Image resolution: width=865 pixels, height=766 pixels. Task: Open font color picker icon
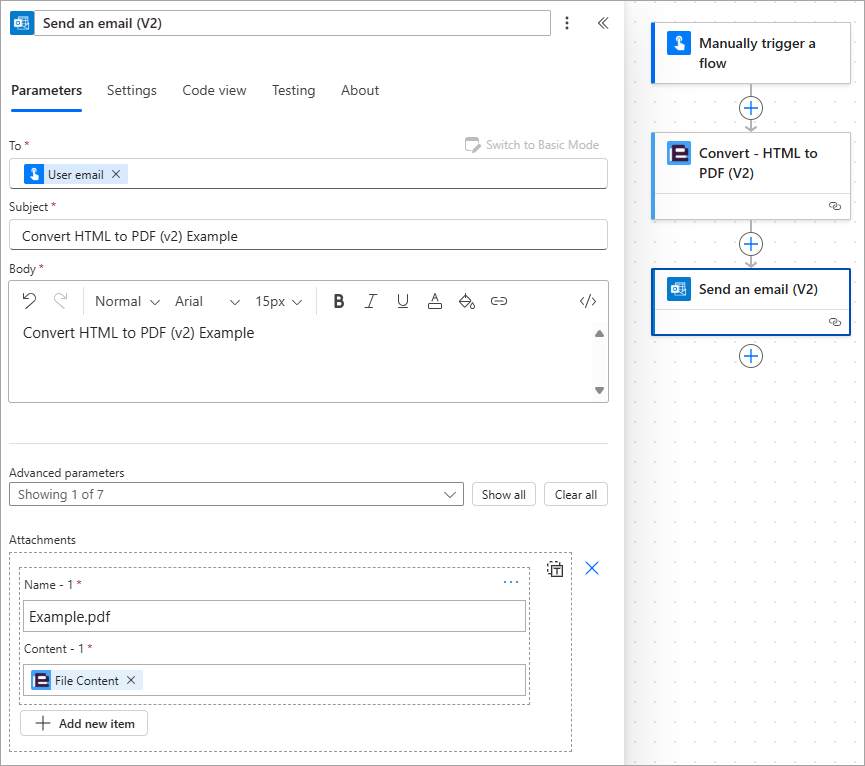435,301
